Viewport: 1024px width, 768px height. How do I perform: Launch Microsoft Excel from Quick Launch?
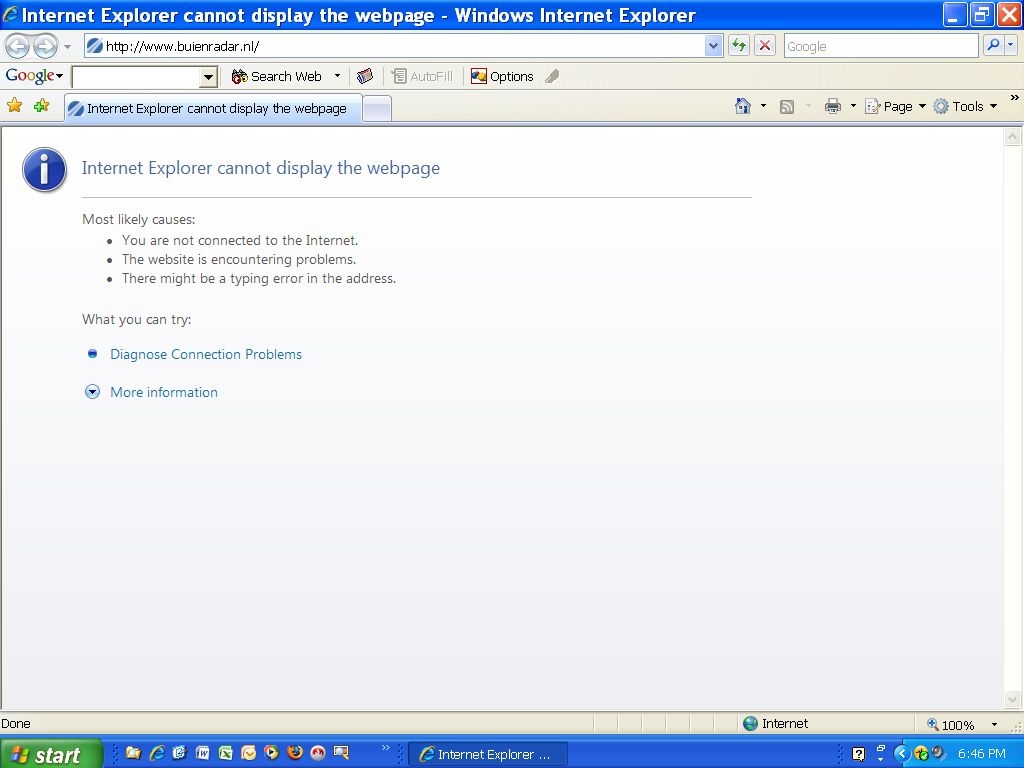(x=225, y=753)
